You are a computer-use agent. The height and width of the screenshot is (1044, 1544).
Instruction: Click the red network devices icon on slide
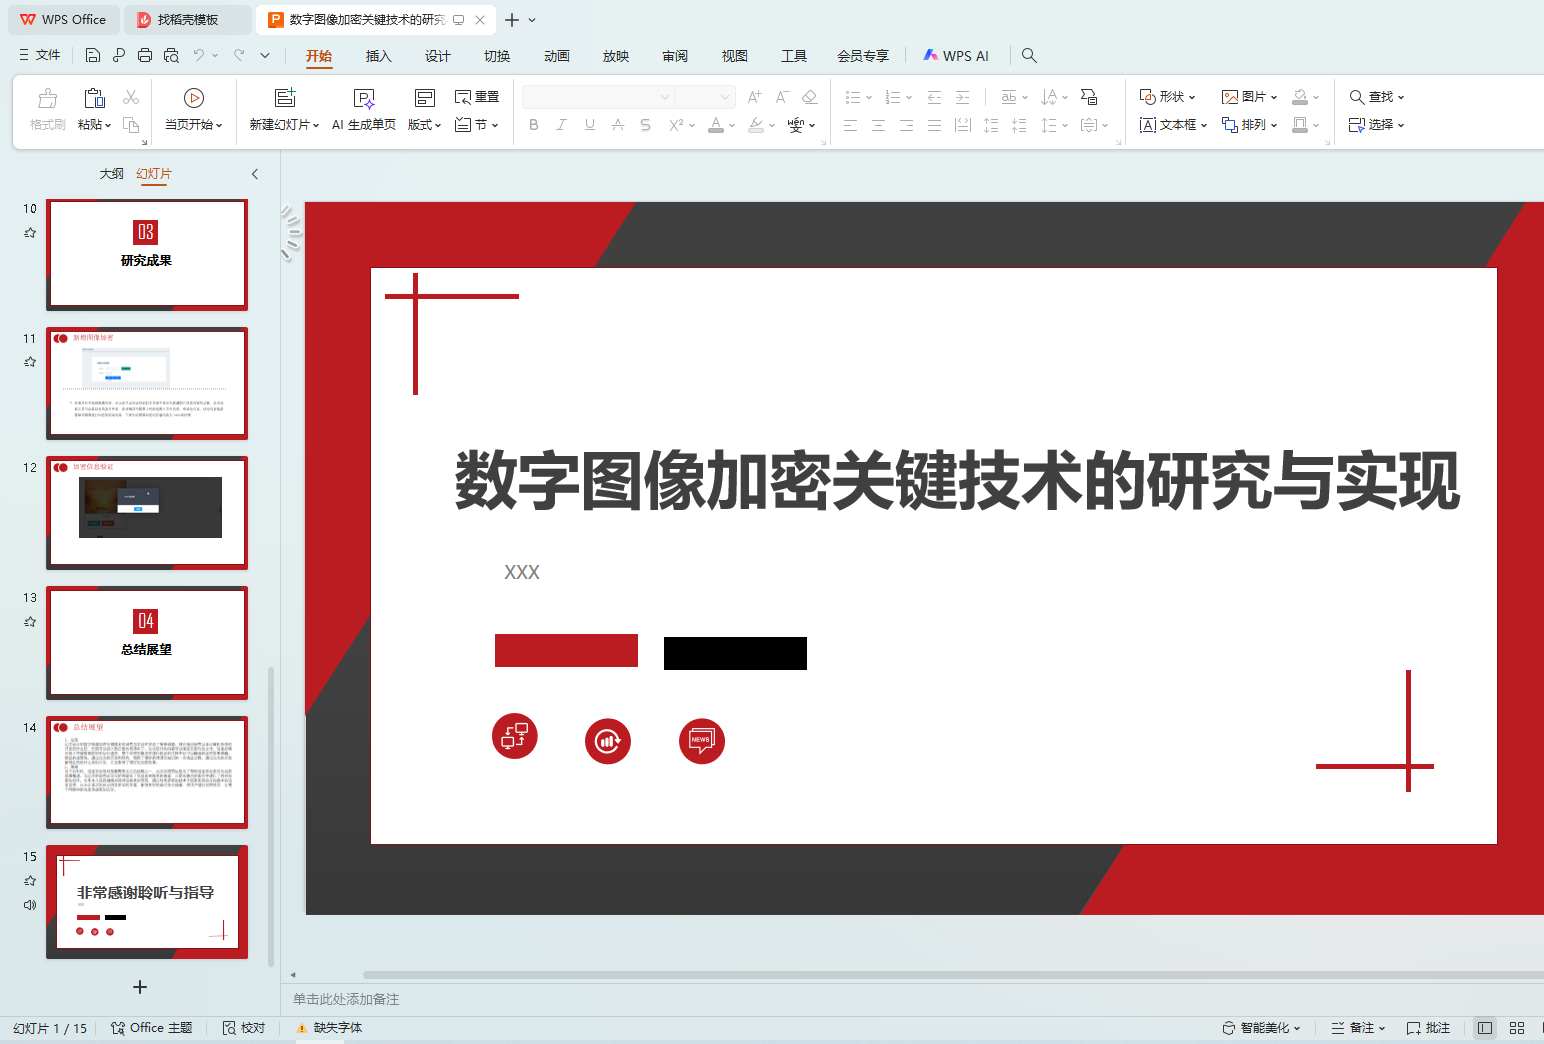[x=515, y=737]
